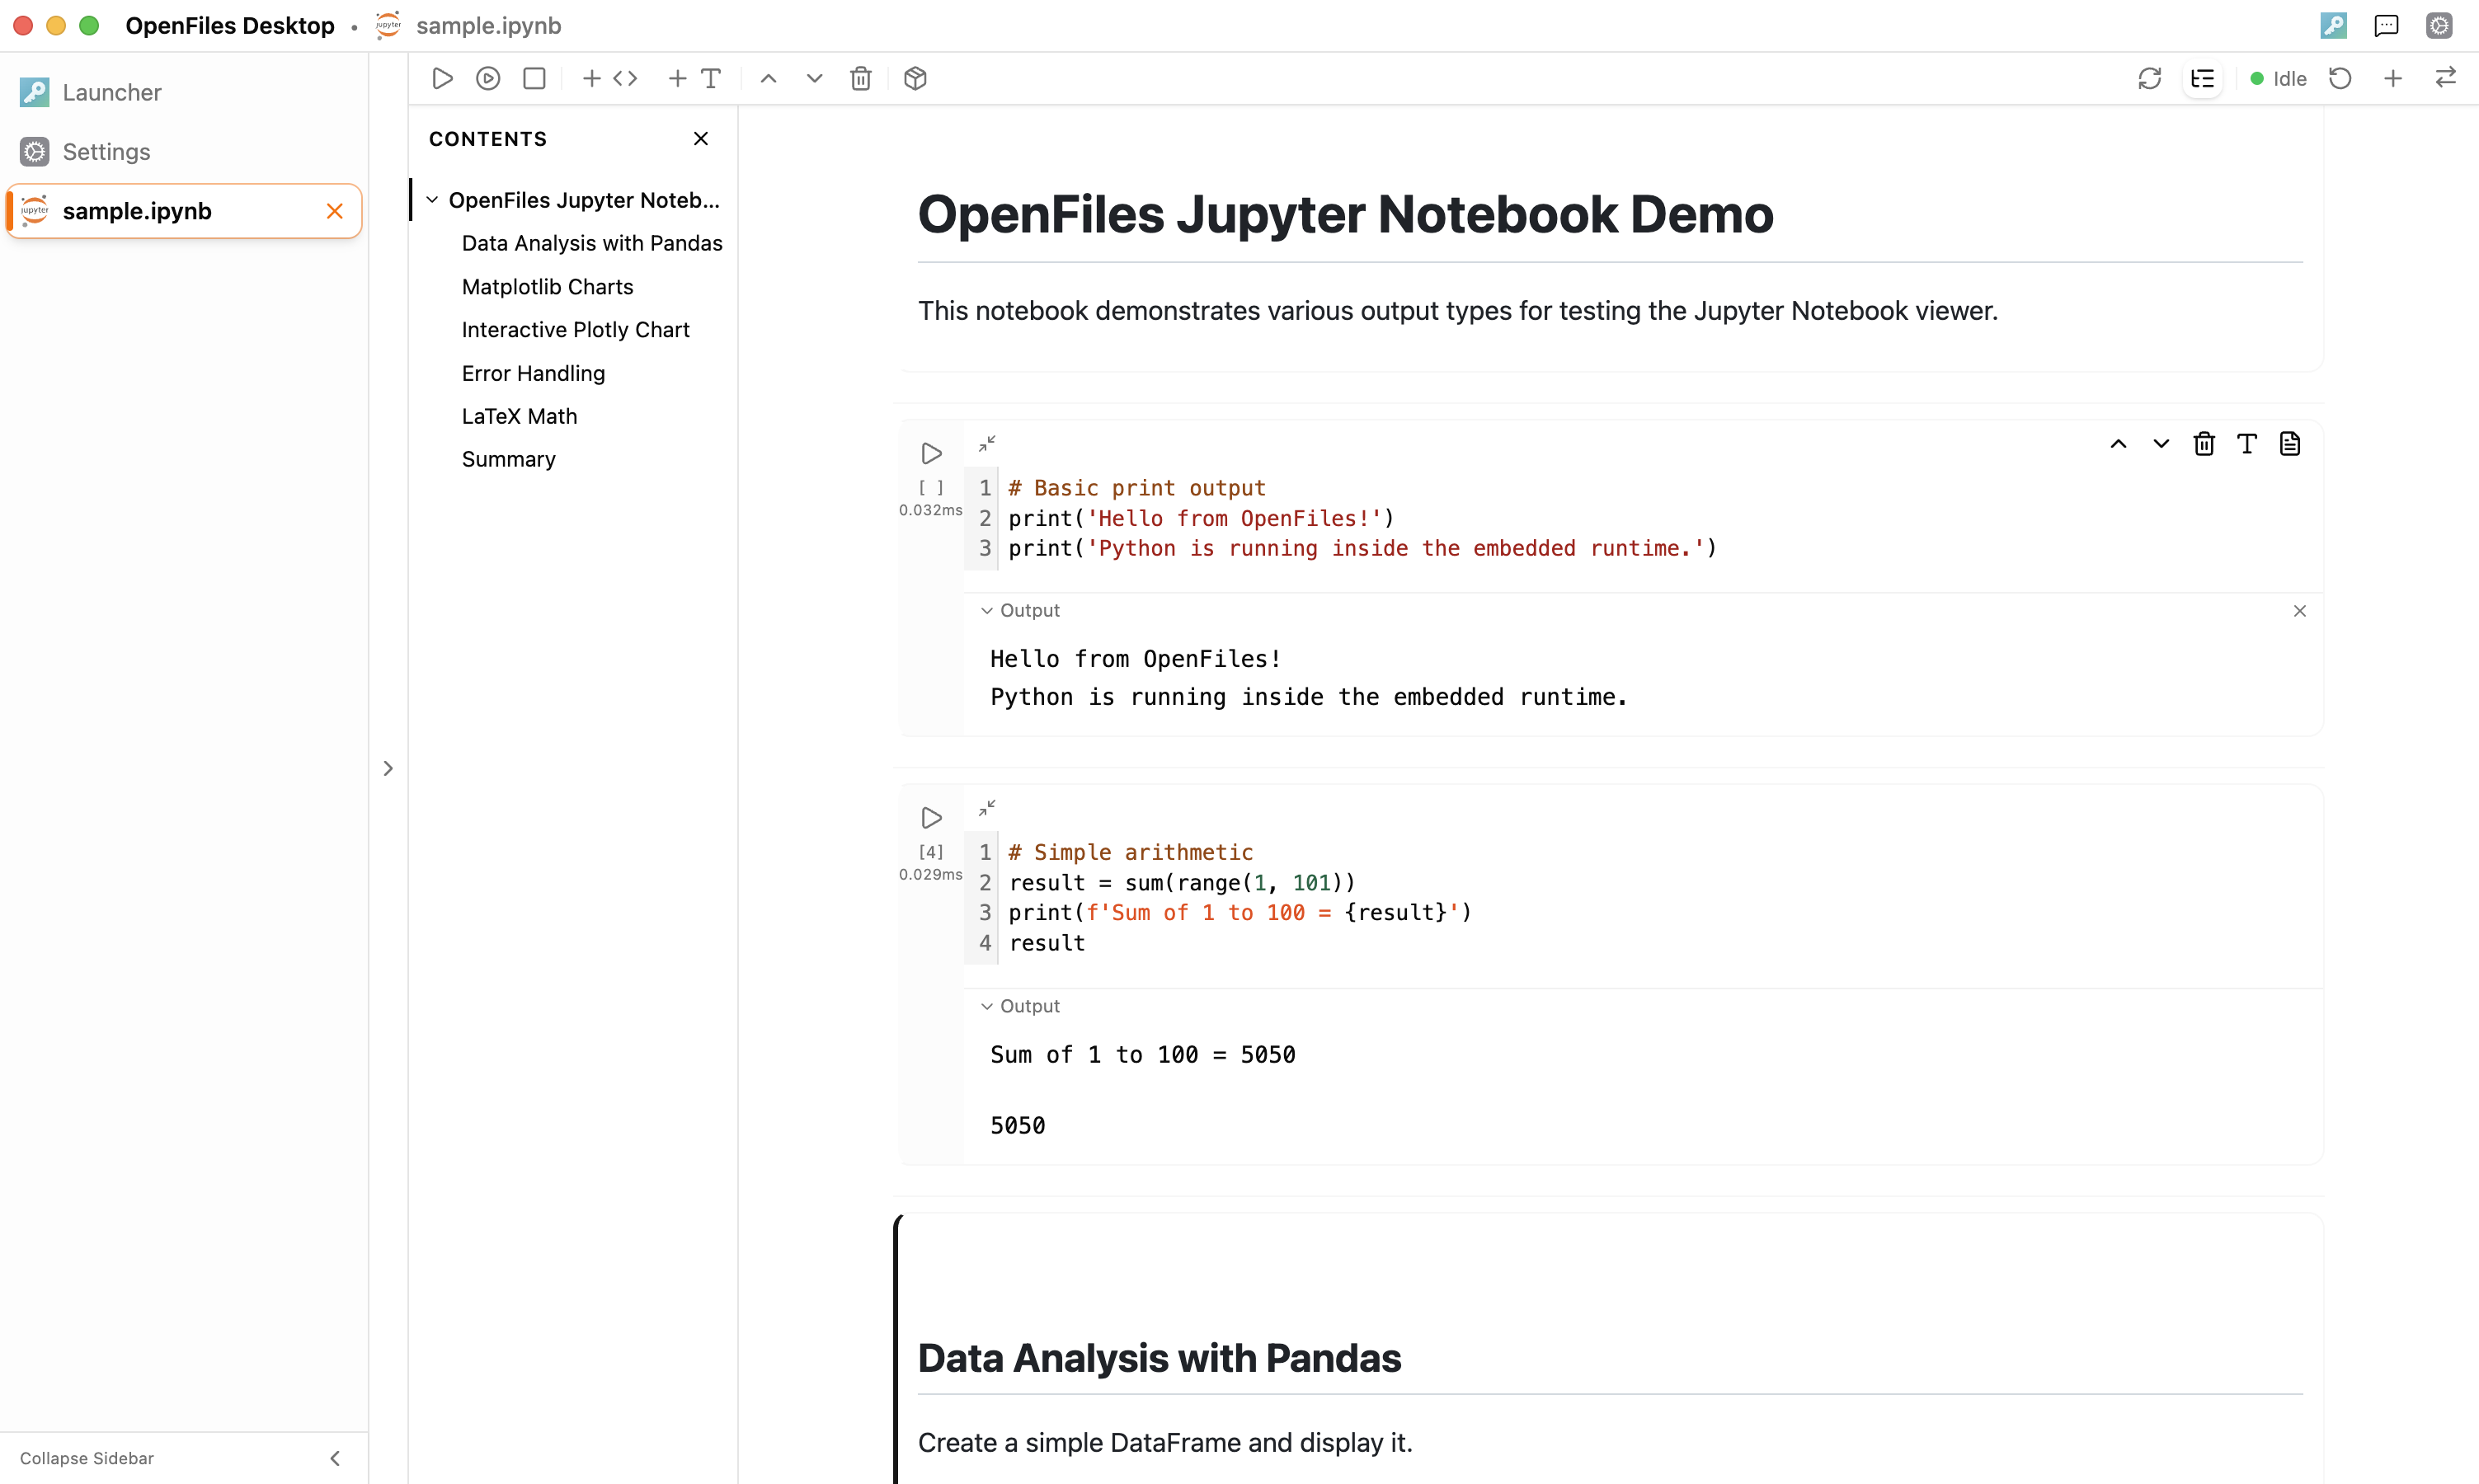
Task: Click the [4] execution count label
Action: click(x=931, y=852)
